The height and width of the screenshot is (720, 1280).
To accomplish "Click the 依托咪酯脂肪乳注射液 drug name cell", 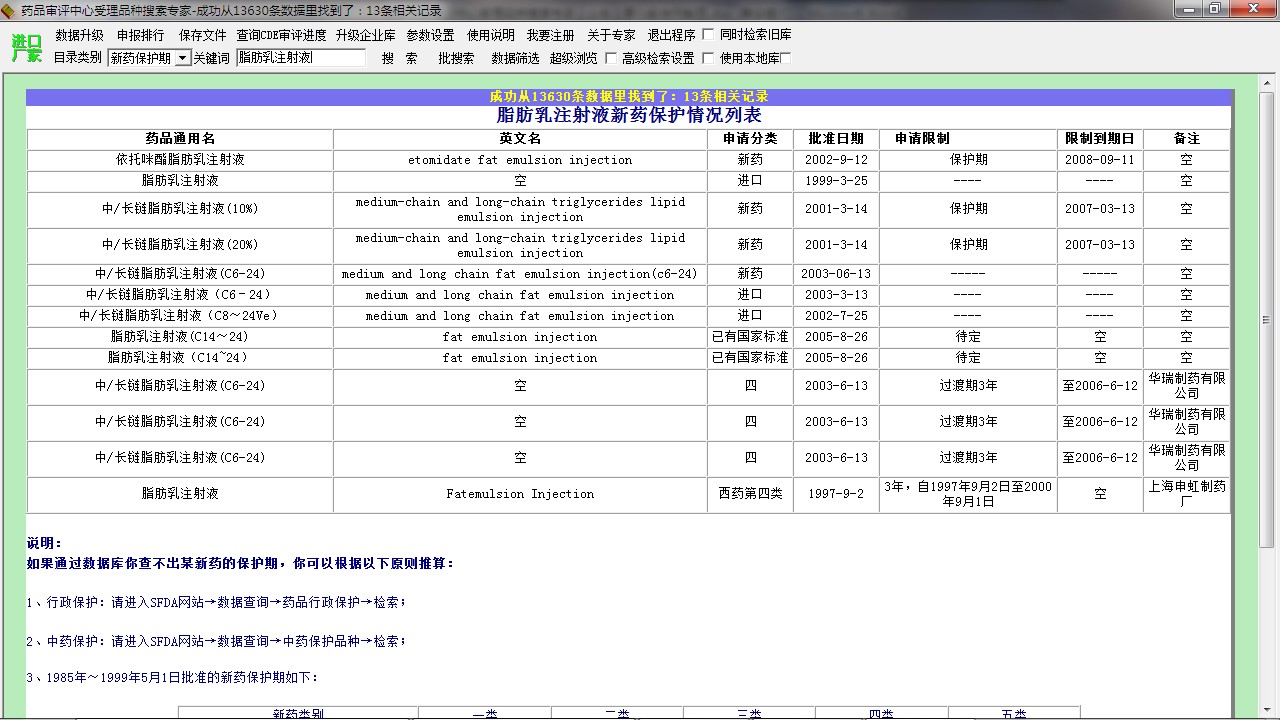I will coord(180,160).
